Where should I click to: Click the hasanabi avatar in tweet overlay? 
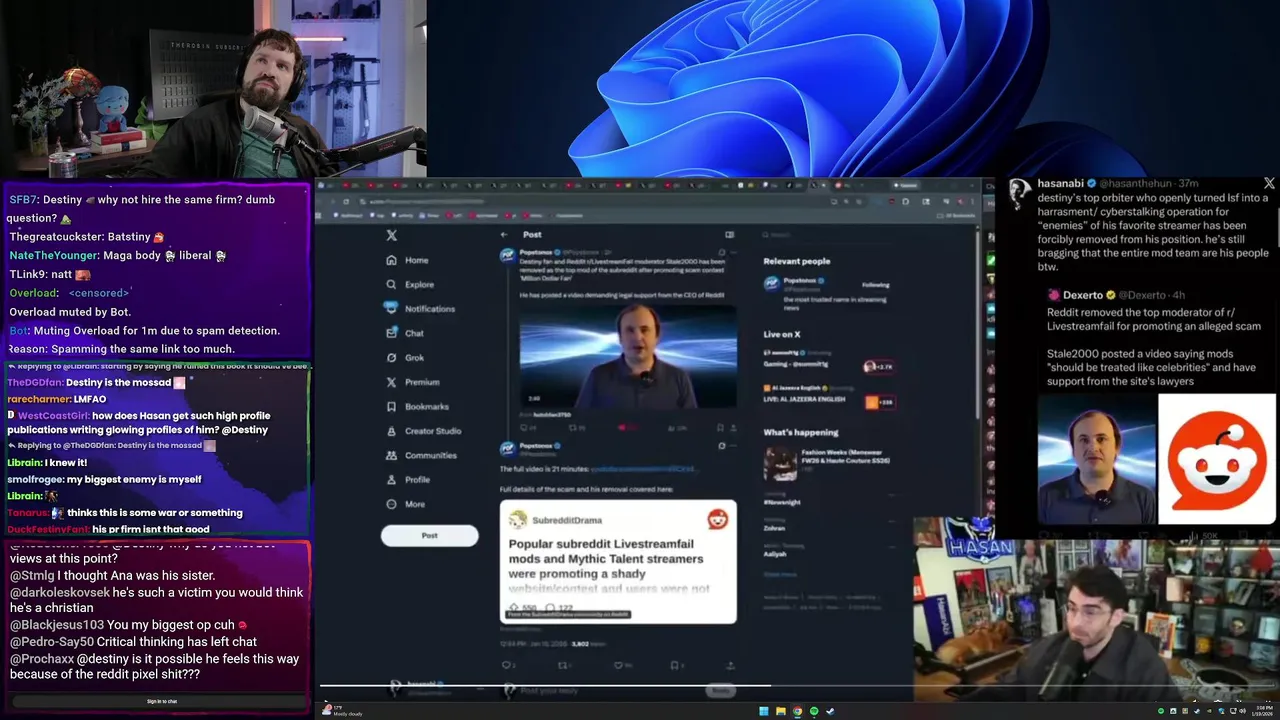1020,193
